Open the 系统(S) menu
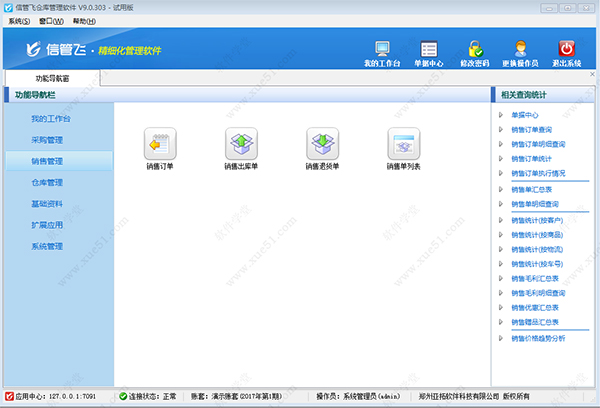This screenshot has height=408, width=600. coord(19,20)
